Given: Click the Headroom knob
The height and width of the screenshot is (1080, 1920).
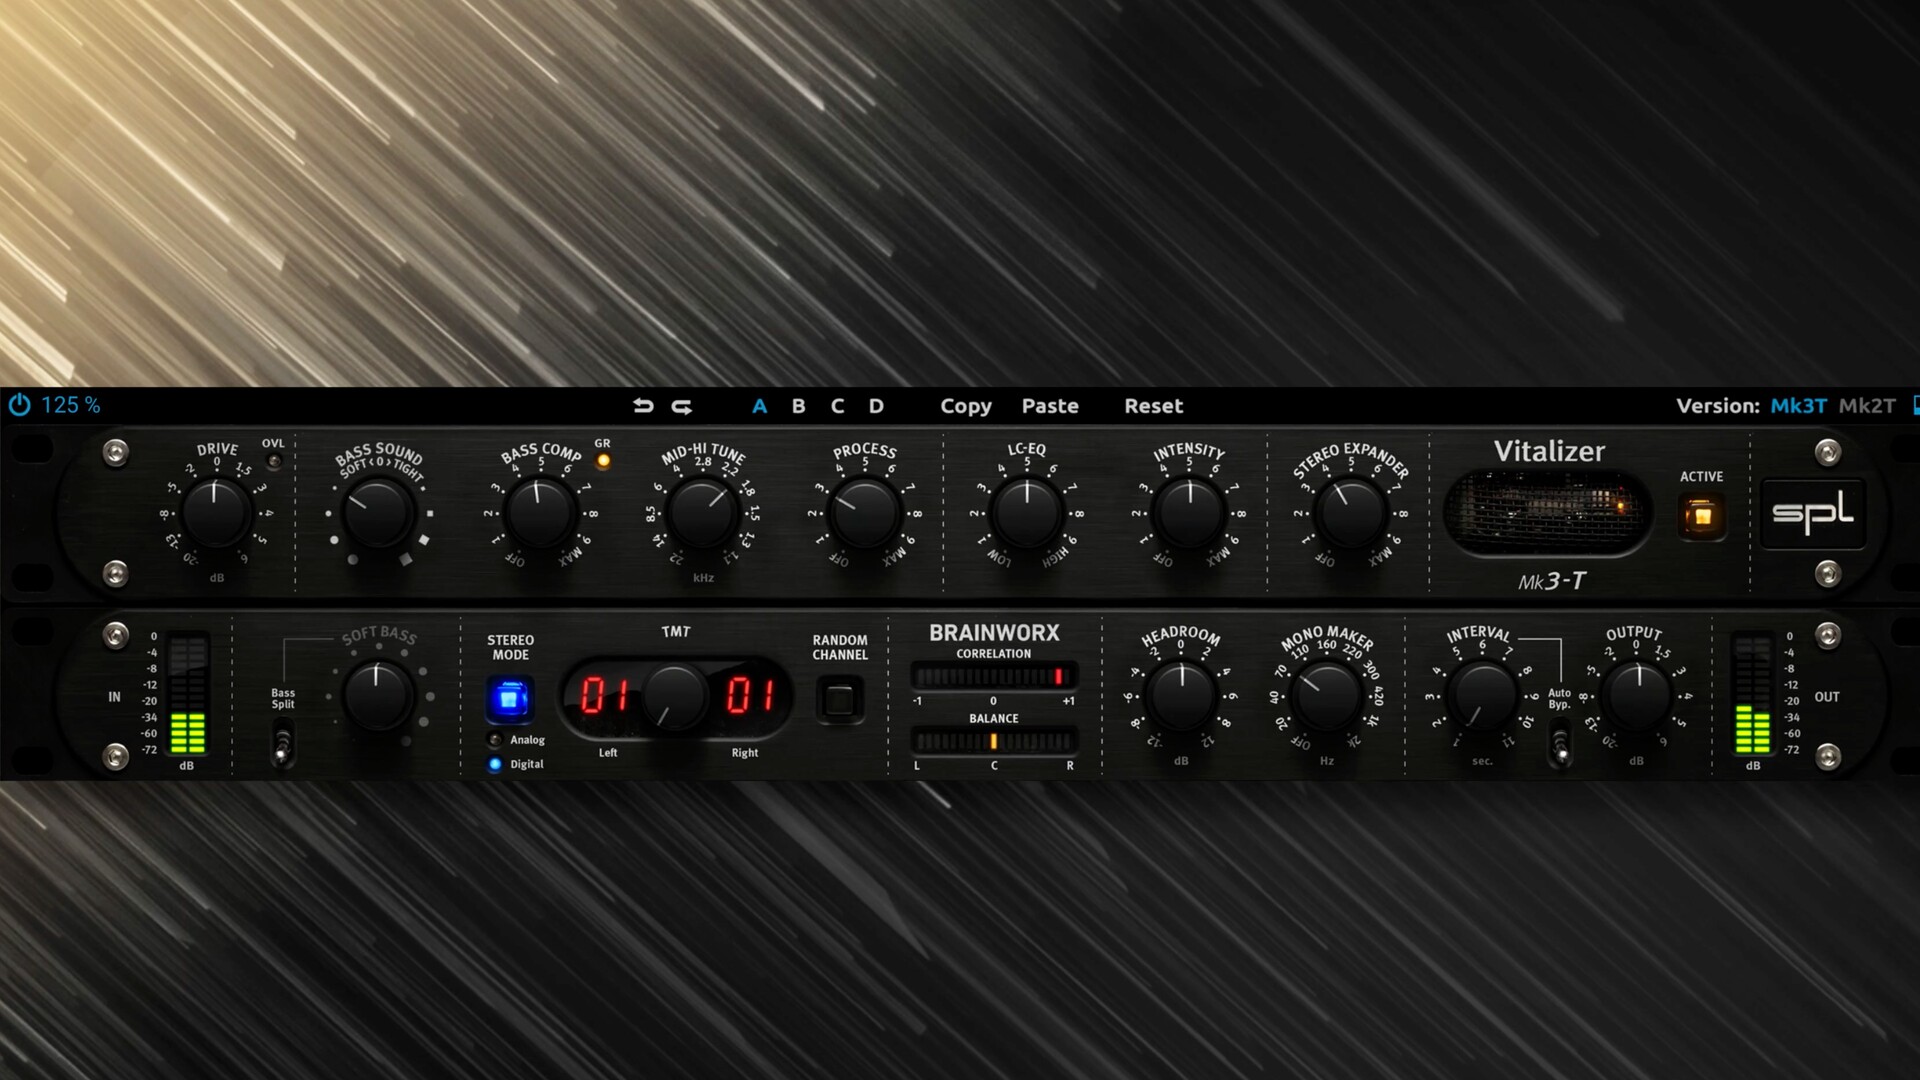Looking at the screenshot, I should 1181,695.
